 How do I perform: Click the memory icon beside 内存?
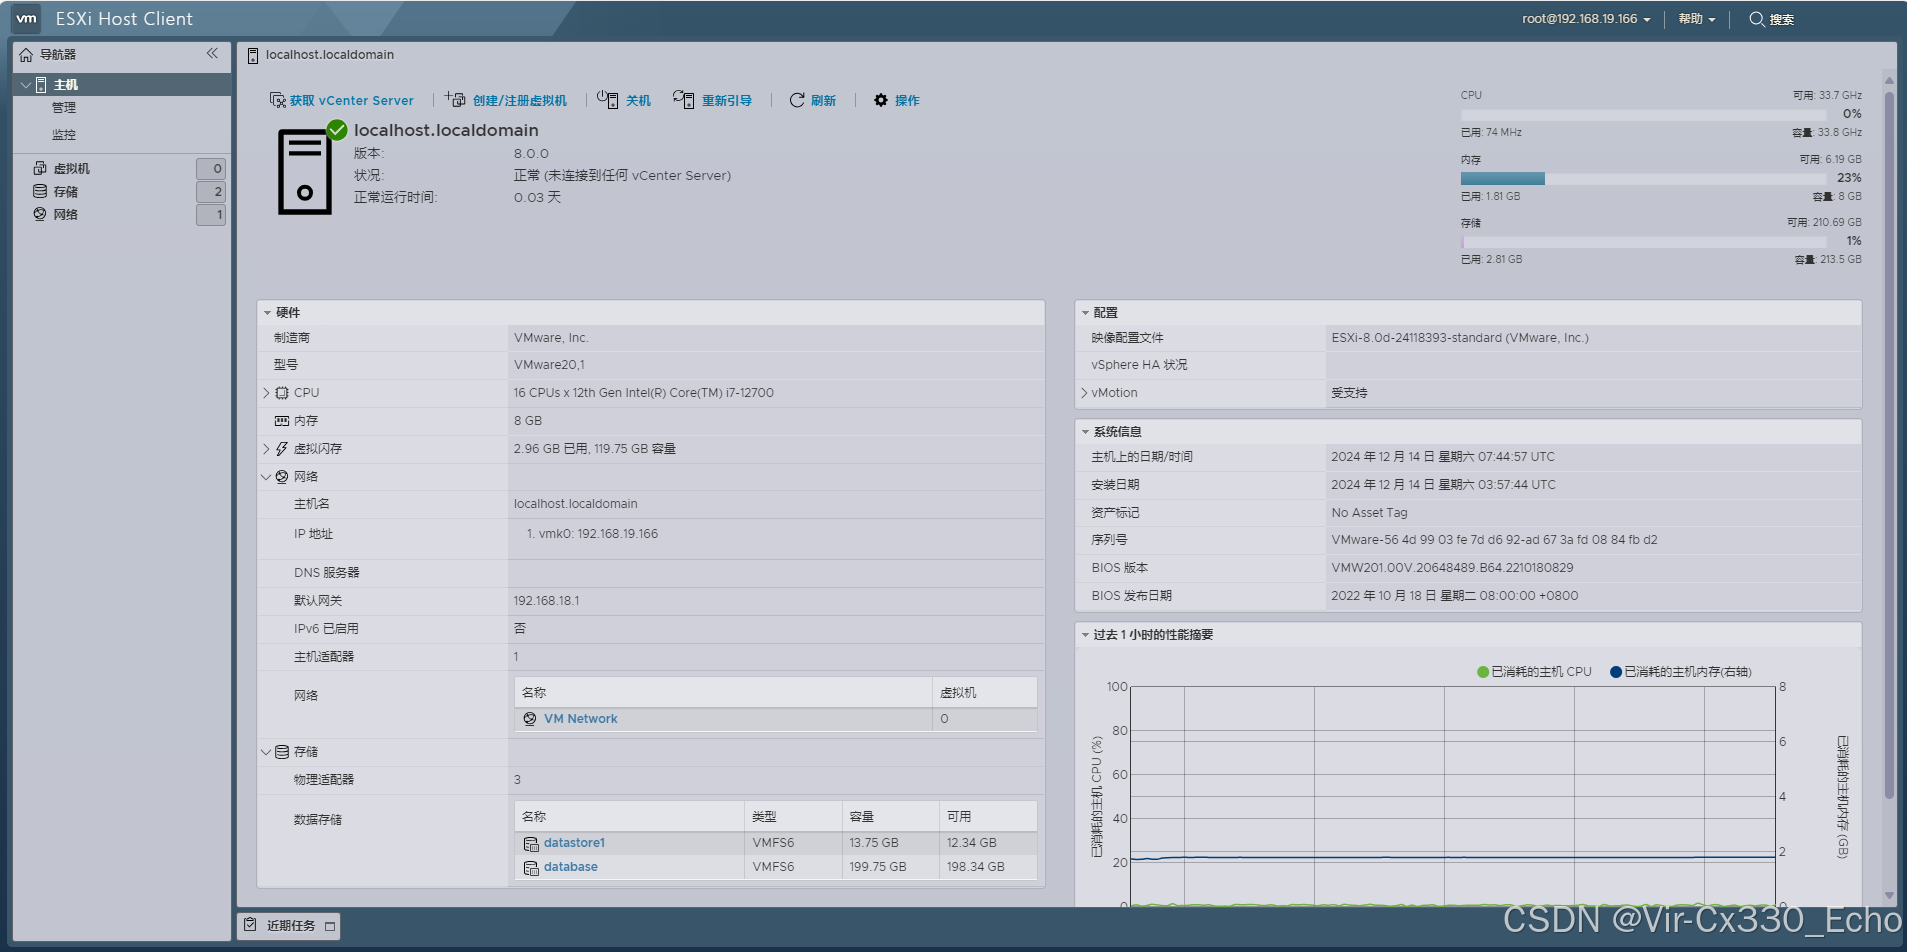(282, 421)
